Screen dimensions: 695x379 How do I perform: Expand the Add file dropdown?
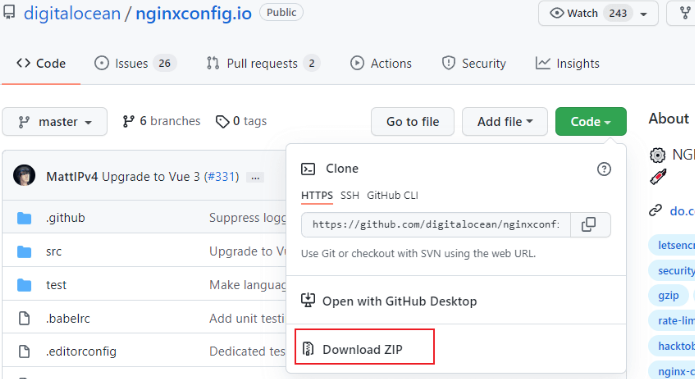[x=505, y=121]
